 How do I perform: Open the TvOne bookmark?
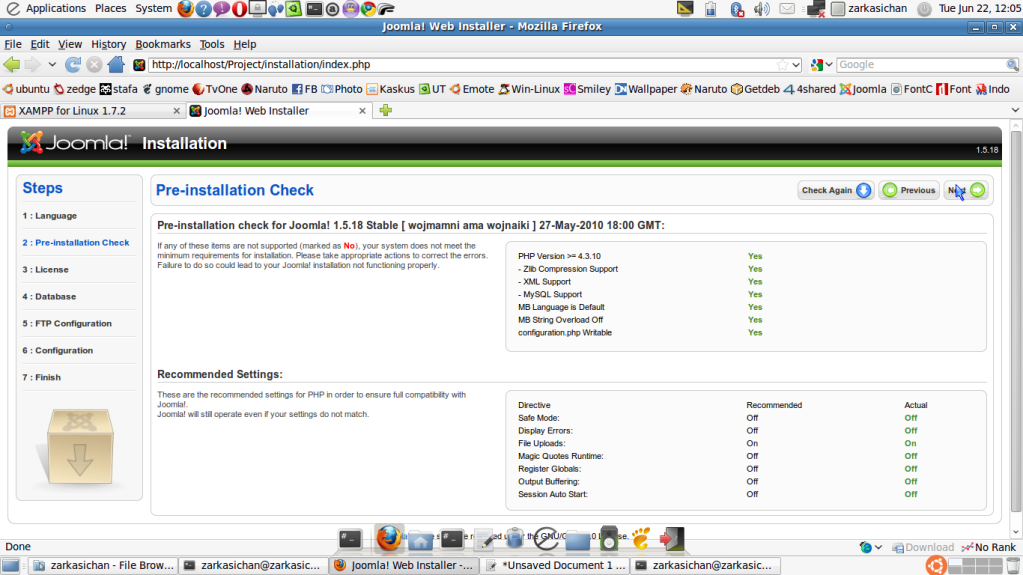215,89
